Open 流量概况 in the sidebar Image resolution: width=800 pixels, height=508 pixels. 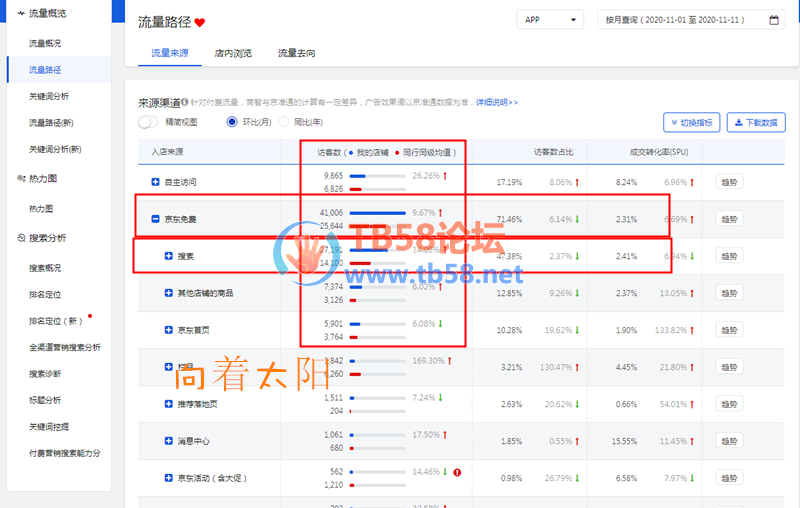pos(45,43)
